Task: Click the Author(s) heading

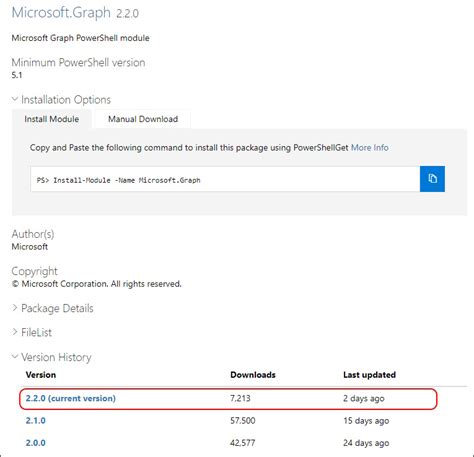Action: point(33,234)
